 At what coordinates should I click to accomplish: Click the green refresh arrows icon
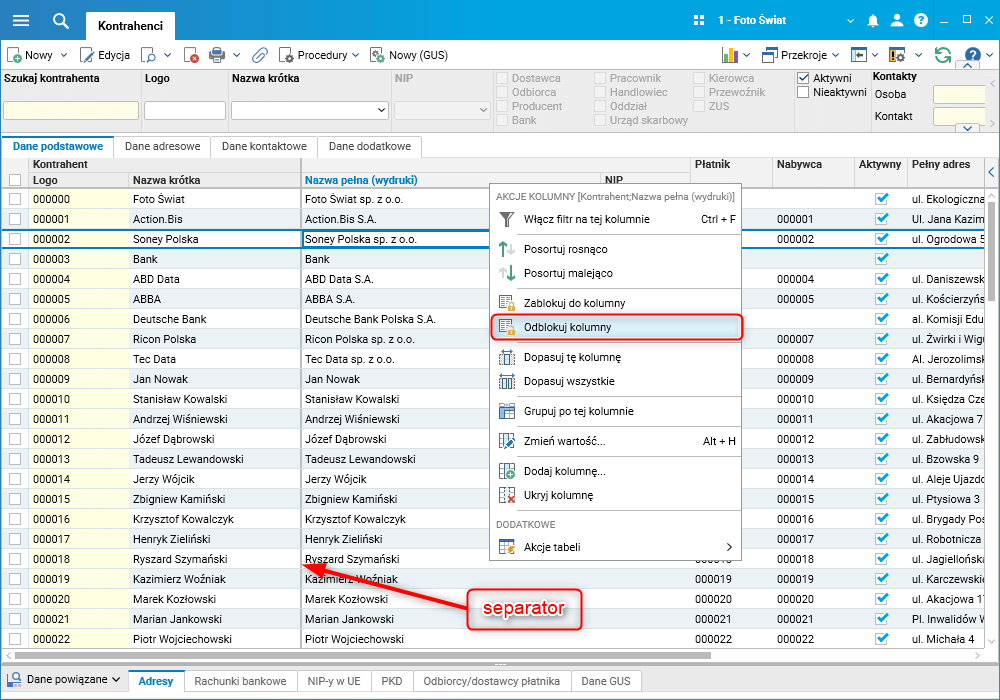(x=943, y=55)
